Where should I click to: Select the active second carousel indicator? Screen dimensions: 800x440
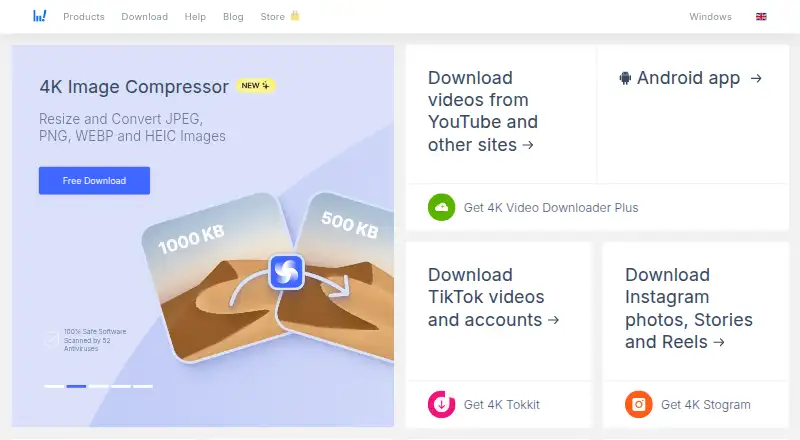coord(76,386)
